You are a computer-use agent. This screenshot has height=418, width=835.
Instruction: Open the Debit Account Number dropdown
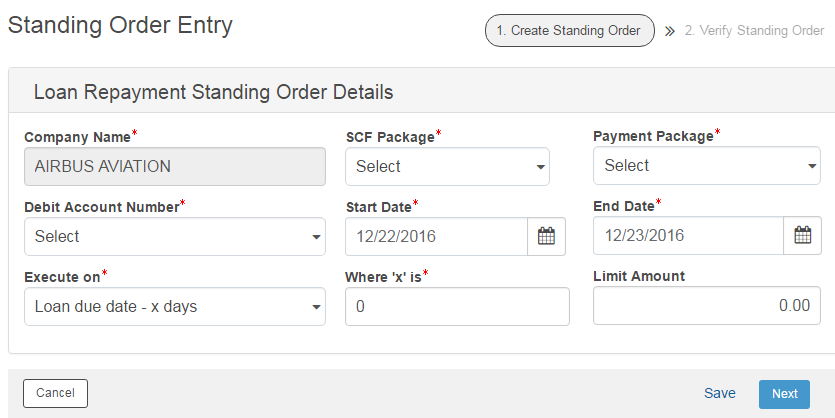[x=174, y=237]
